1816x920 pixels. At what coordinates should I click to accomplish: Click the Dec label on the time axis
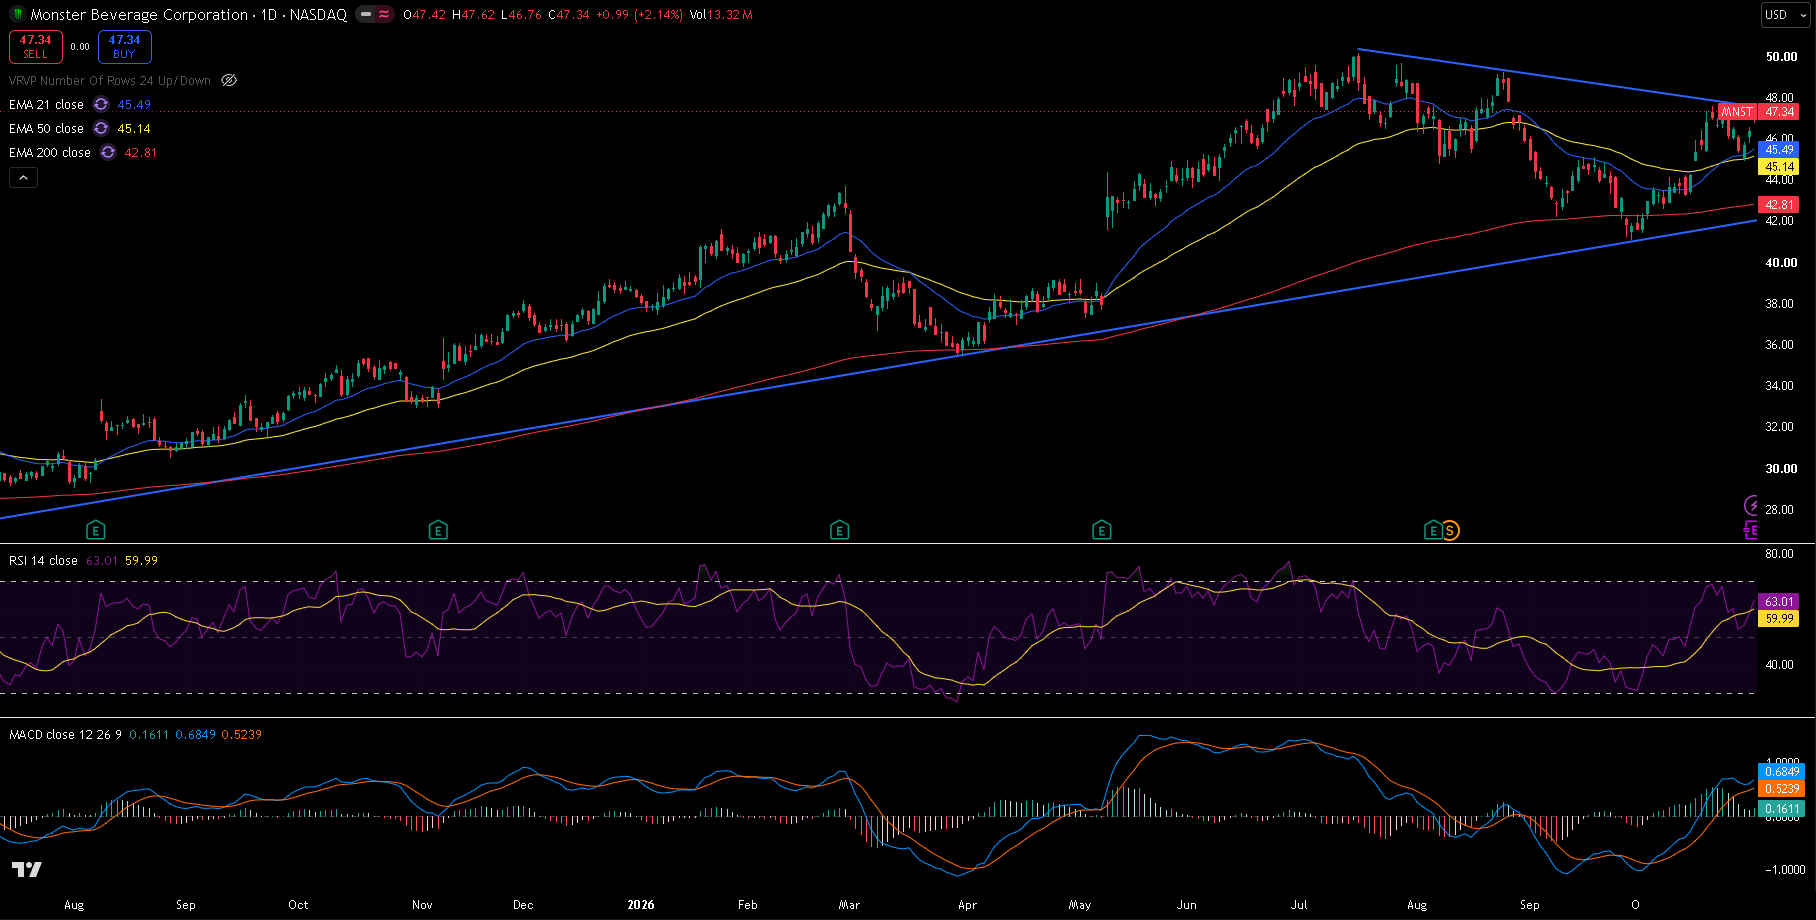523,904
